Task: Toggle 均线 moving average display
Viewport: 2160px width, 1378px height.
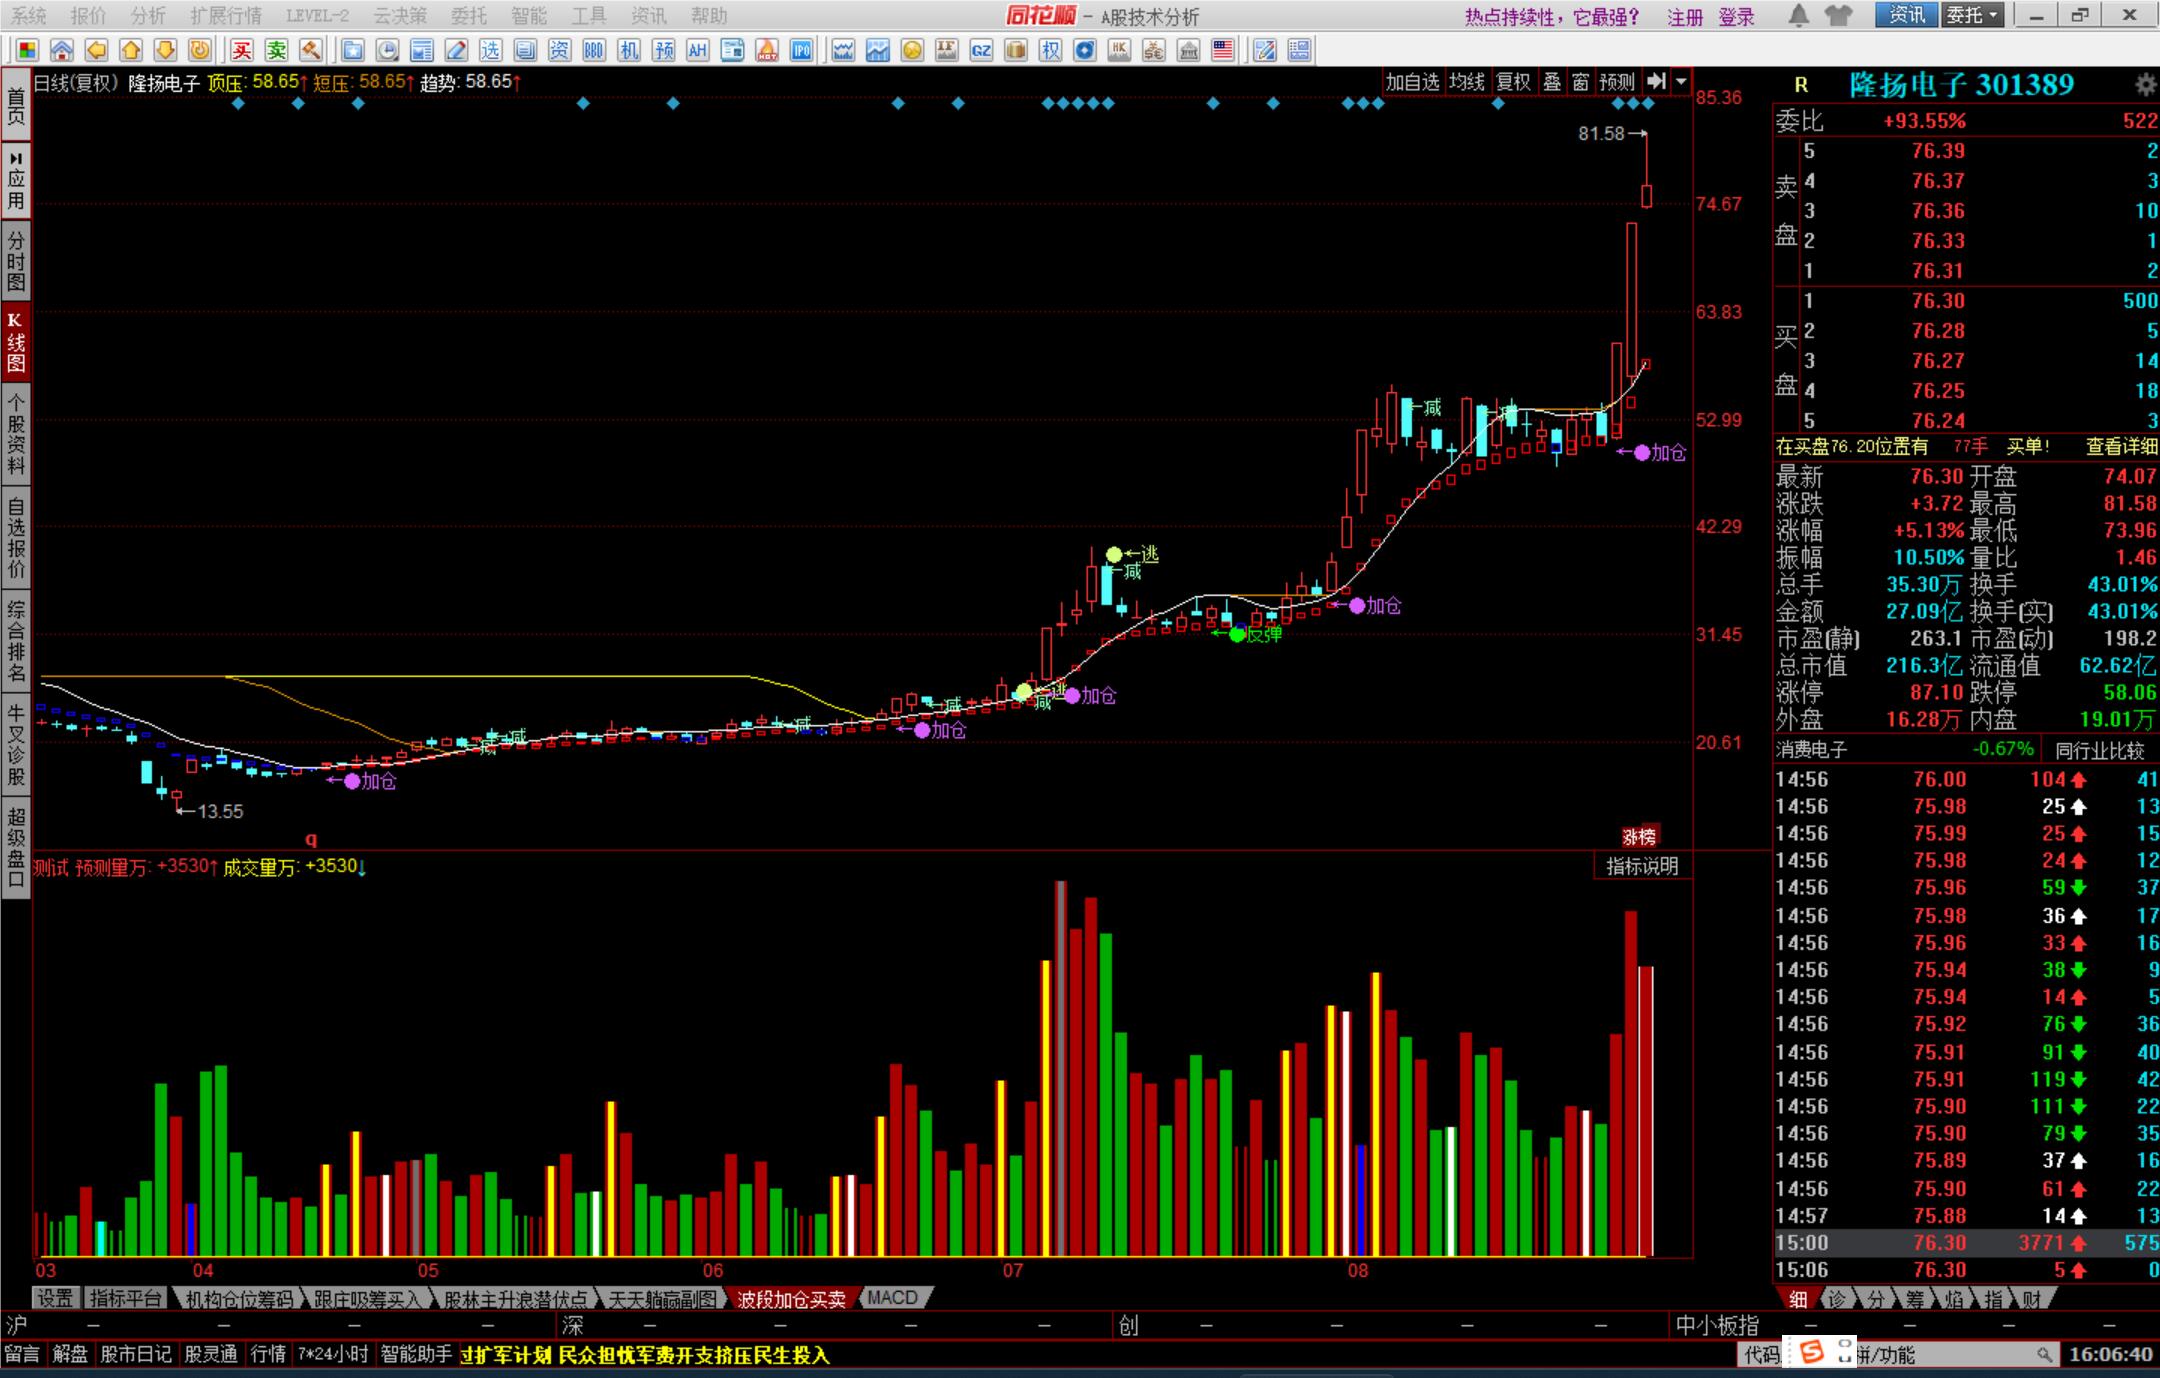Action: (x=1467, y=82)
